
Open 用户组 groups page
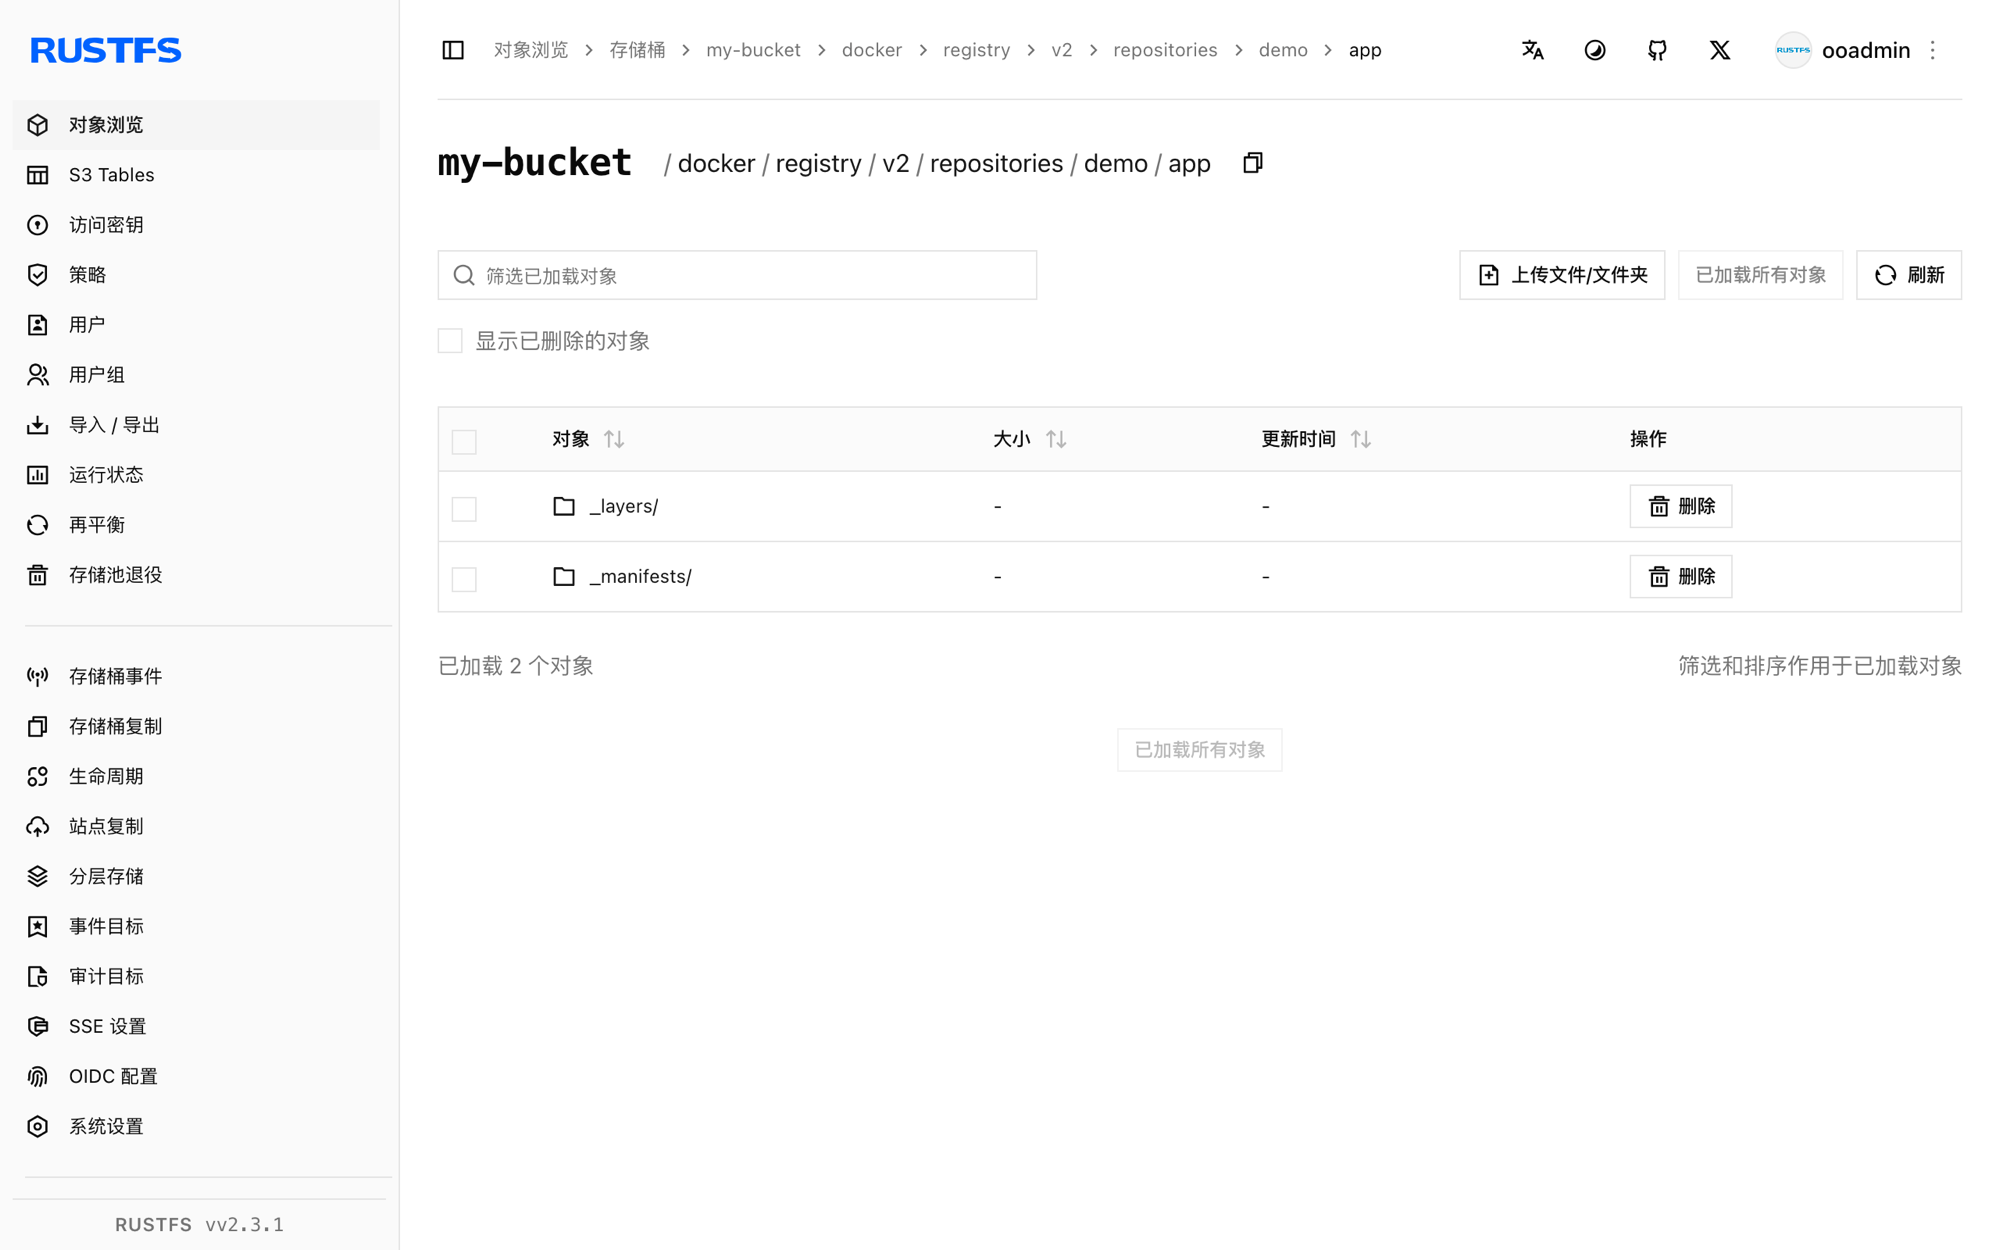pos(196,375)
